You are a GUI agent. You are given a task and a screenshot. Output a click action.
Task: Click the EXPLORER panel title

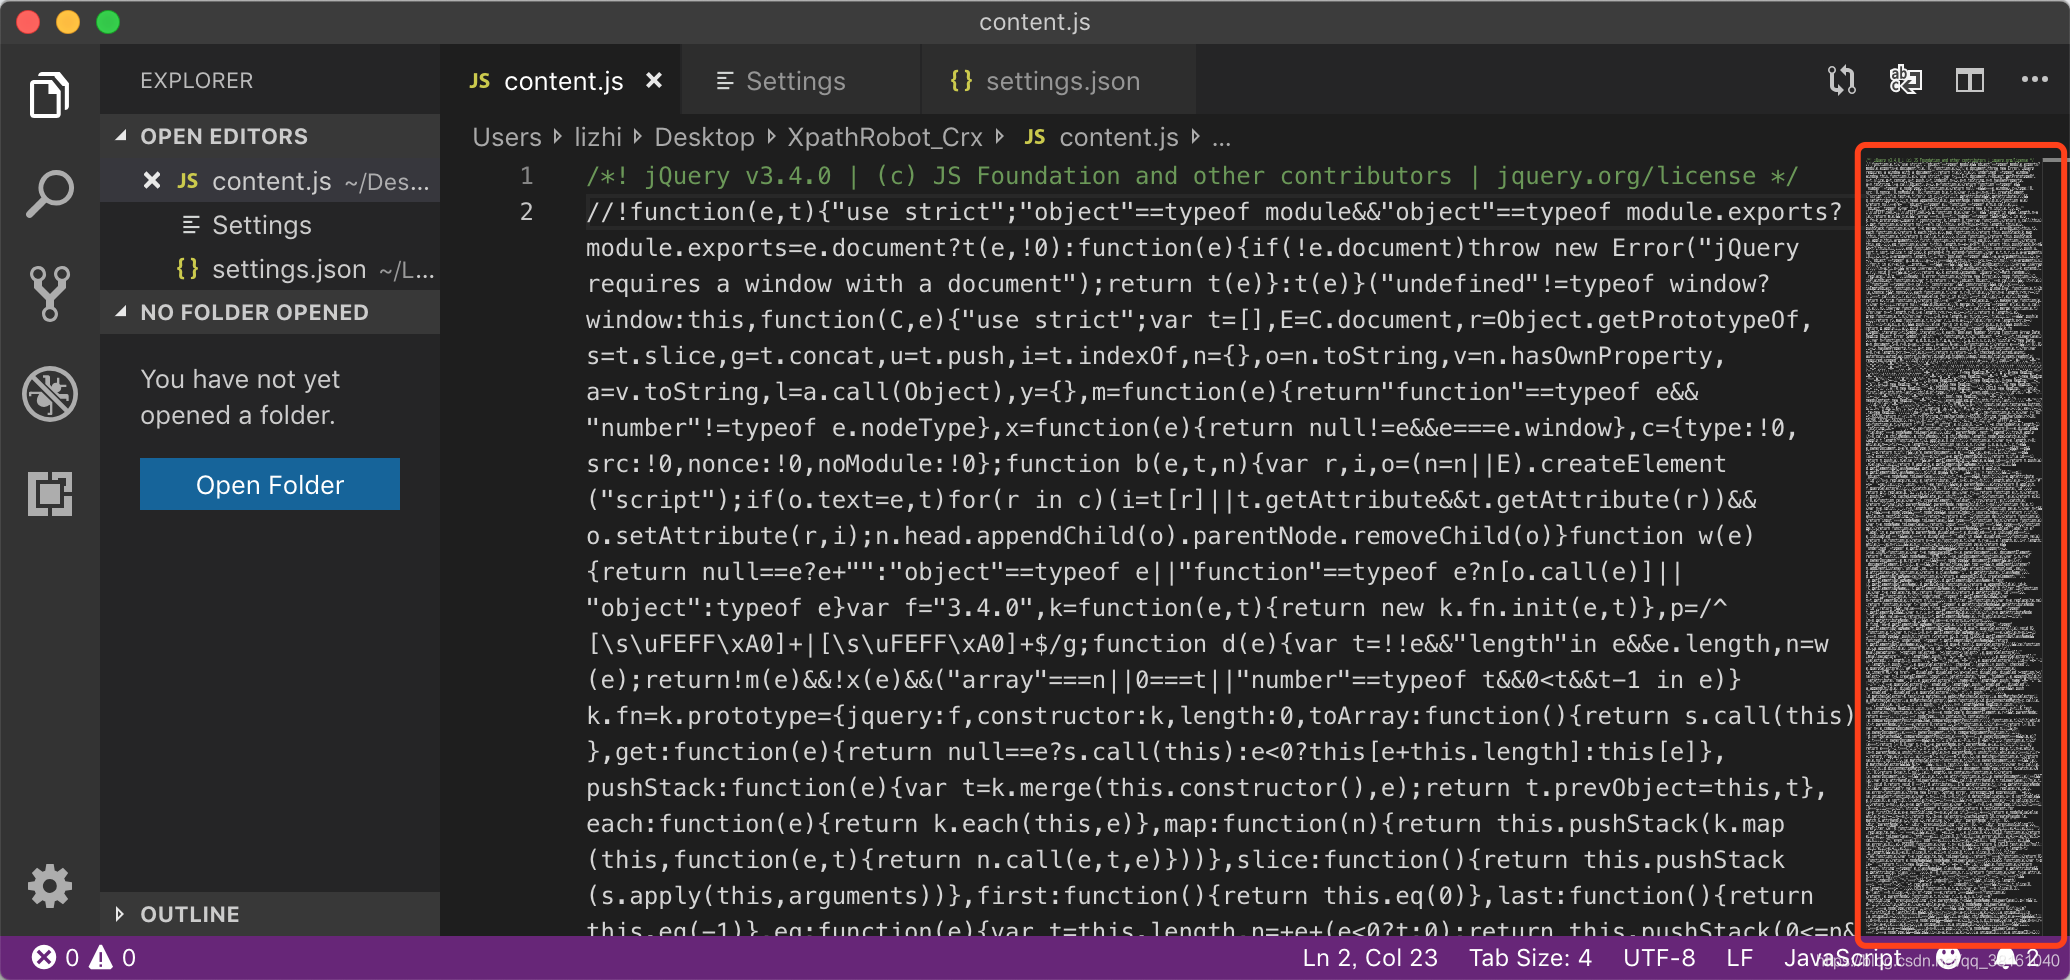(196, 80)
